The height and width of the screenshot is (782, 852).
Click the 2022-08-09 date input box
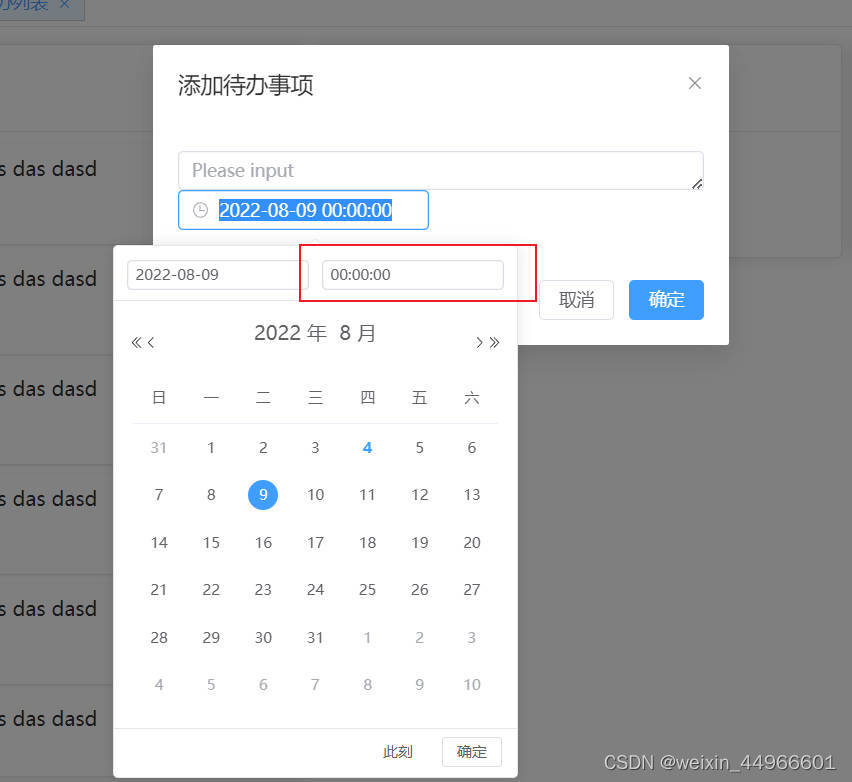pyautogui.click(x=213, y=274)
